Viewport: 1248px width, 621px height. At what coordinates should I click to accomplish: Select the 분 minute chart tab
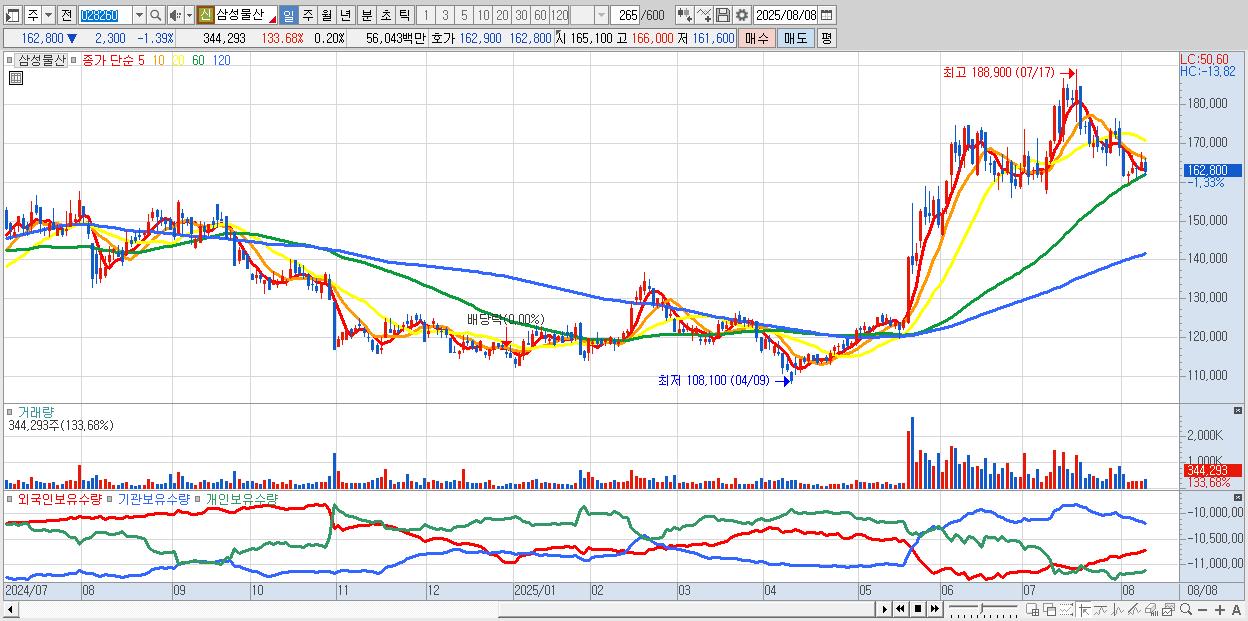(366, 15)
